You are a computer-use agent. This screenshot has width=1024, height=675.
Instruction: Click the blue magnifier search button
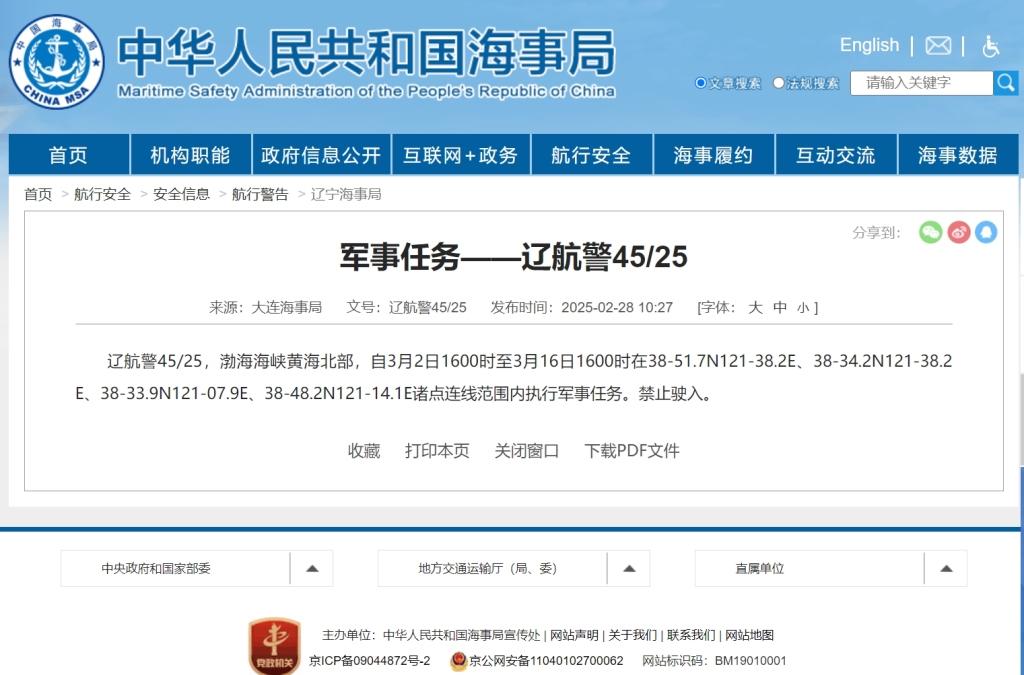pyautogui.click(x=1006, y=83)
